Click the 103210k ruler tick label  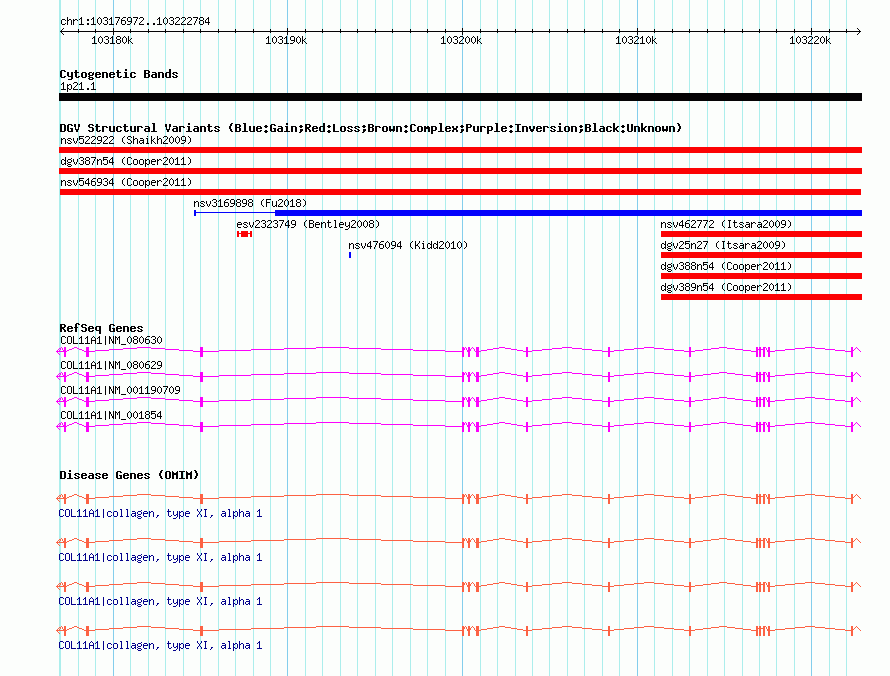(x=636, y=40)
